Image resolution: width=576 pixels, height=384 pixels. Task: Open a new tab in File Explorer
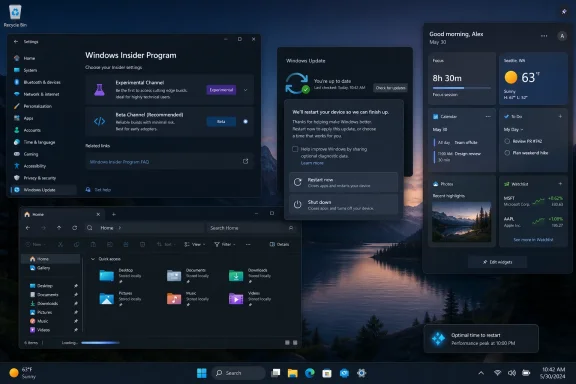(x=114, y=214)
